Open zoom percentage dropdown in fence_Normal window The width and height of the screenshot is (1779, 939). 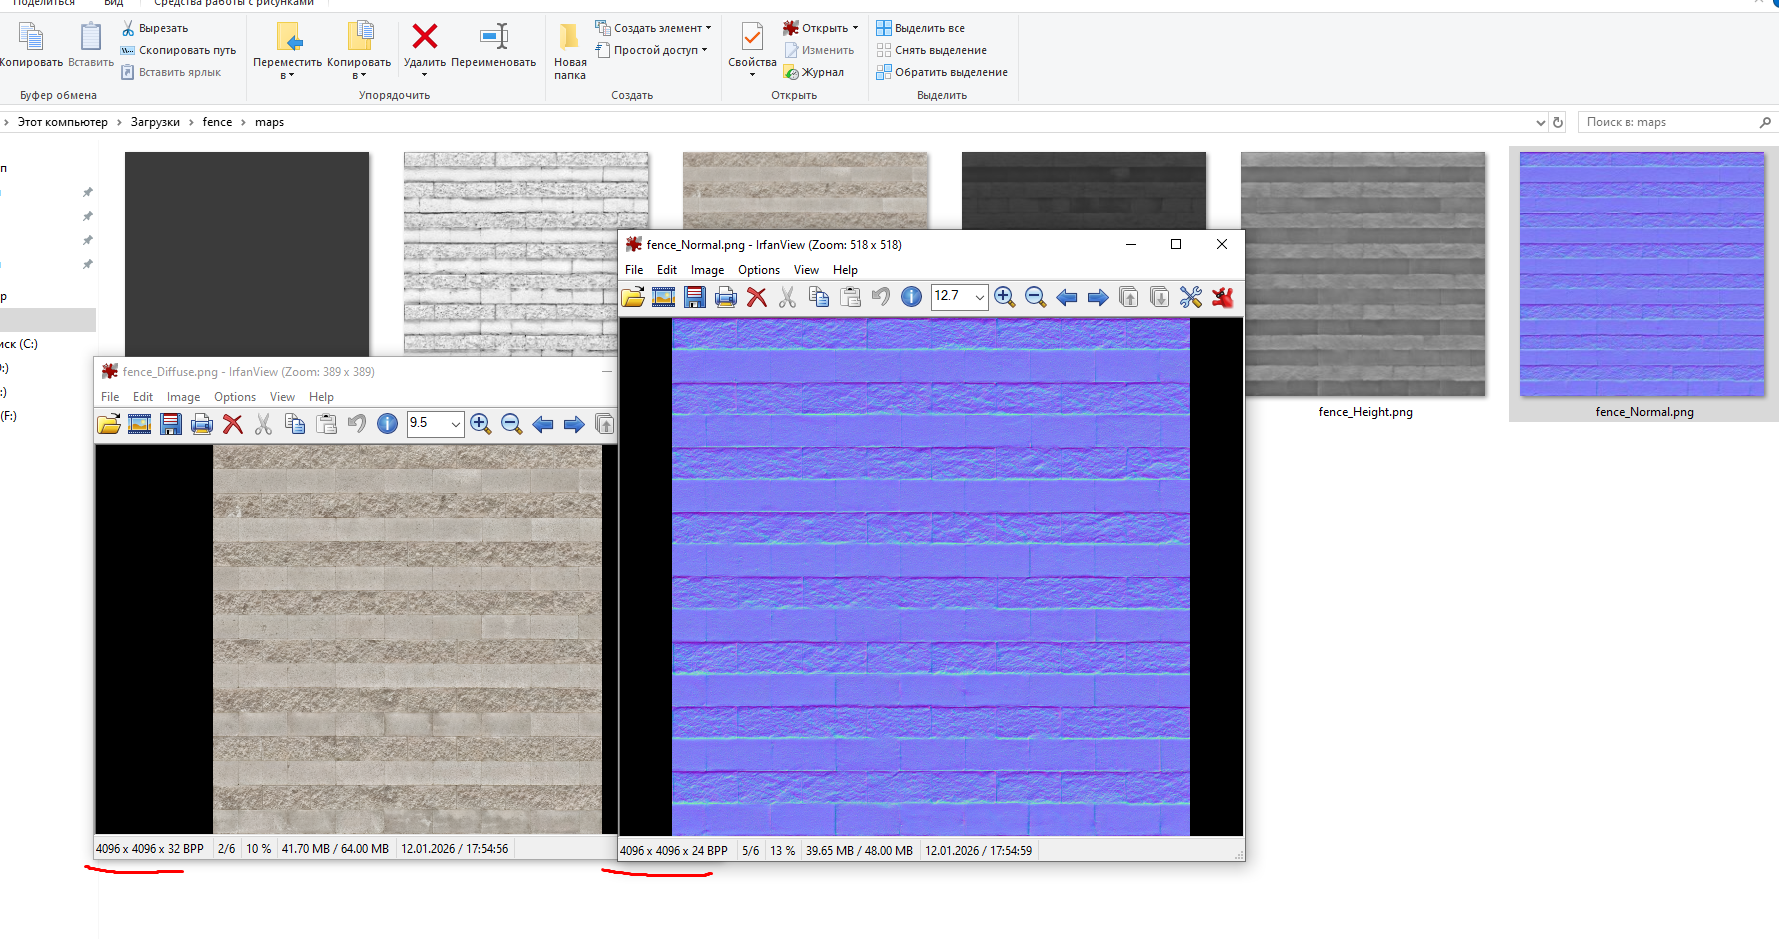coord(979,297)
